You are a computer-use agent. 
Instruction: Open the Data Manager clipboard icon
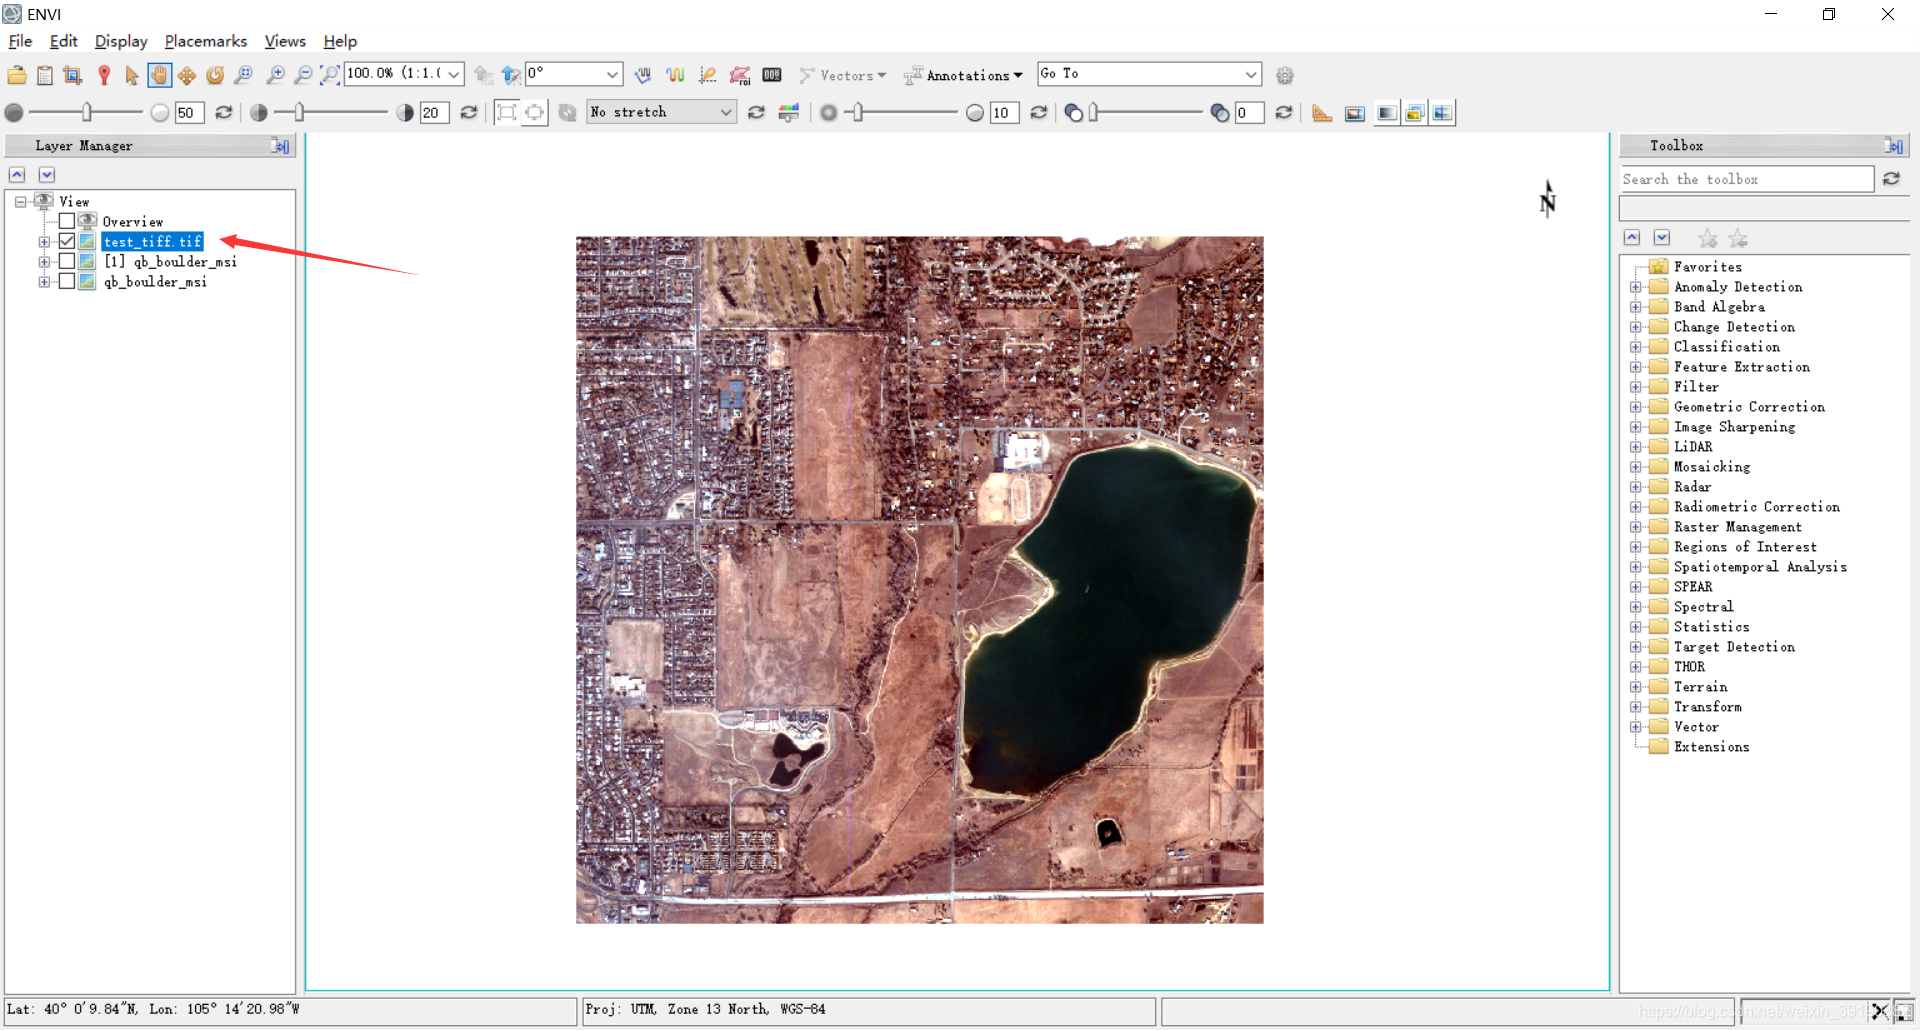[x=45, y=75]
